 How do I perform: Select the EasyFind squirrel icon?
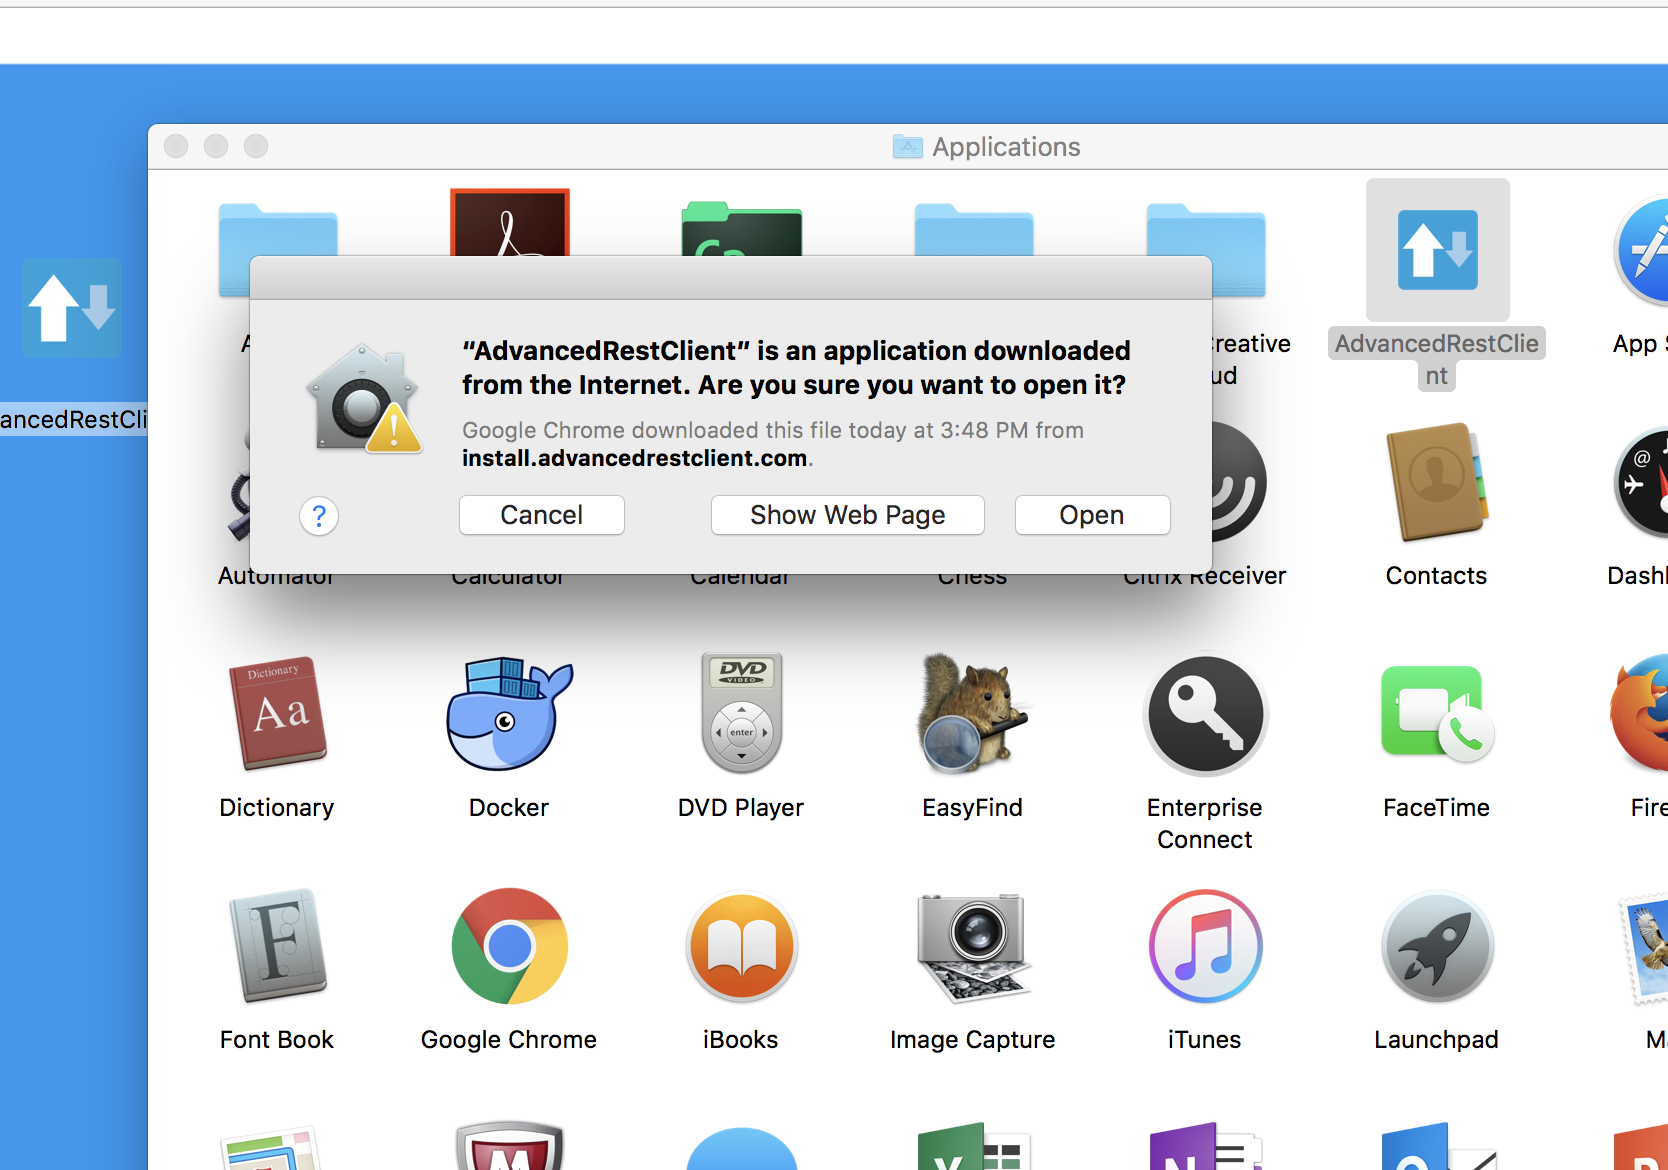point(972,714)
